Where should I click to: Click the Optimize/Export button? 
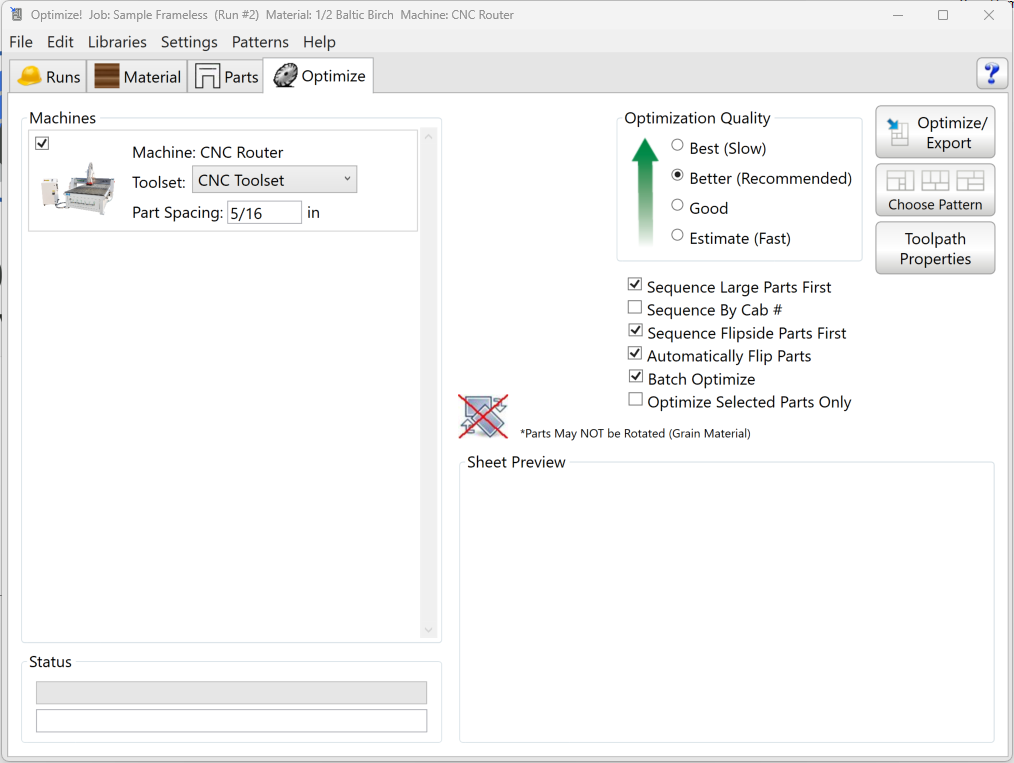pyautogui.click(x=935, y=132)
